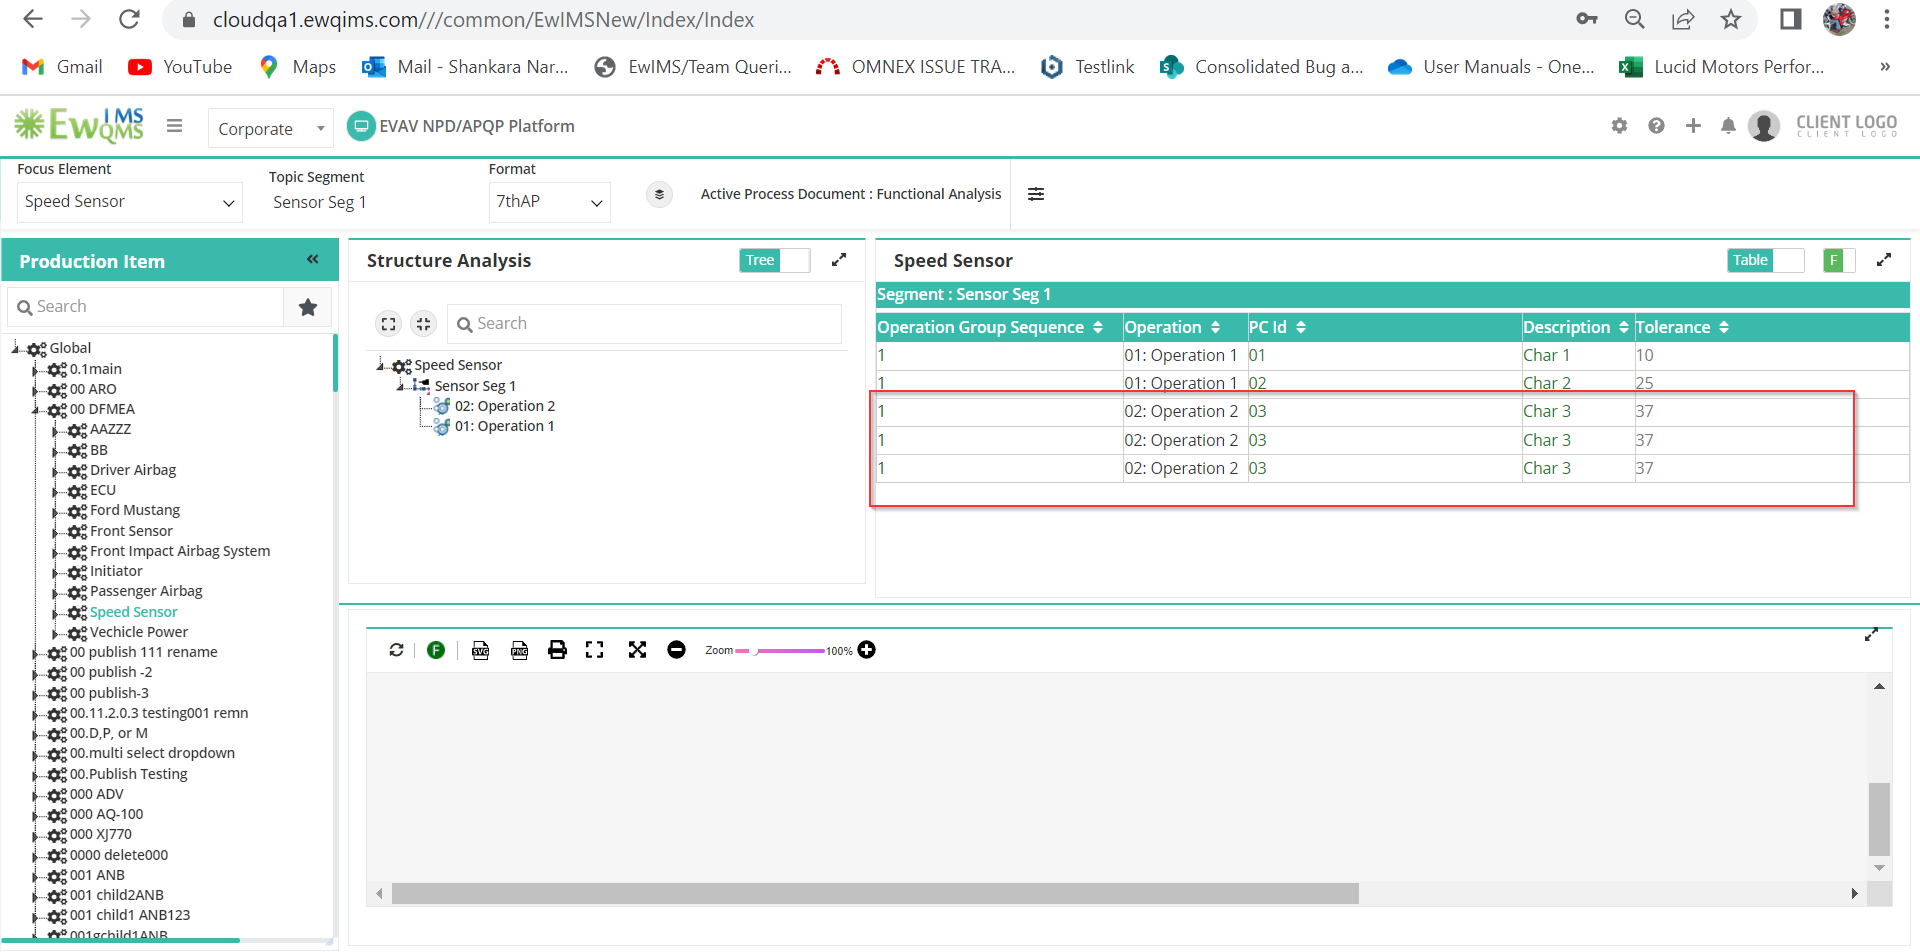
Task: Select Passenger Airbag in Production Item tree
Action: [146, 591]
